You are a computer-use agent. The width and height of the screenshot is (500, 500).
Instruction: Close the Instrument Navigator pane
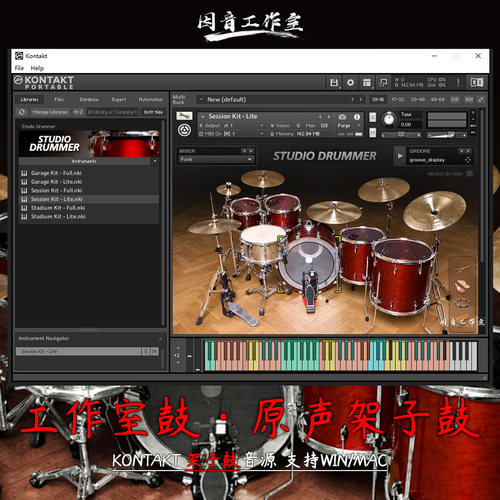[x=160, y=339]
